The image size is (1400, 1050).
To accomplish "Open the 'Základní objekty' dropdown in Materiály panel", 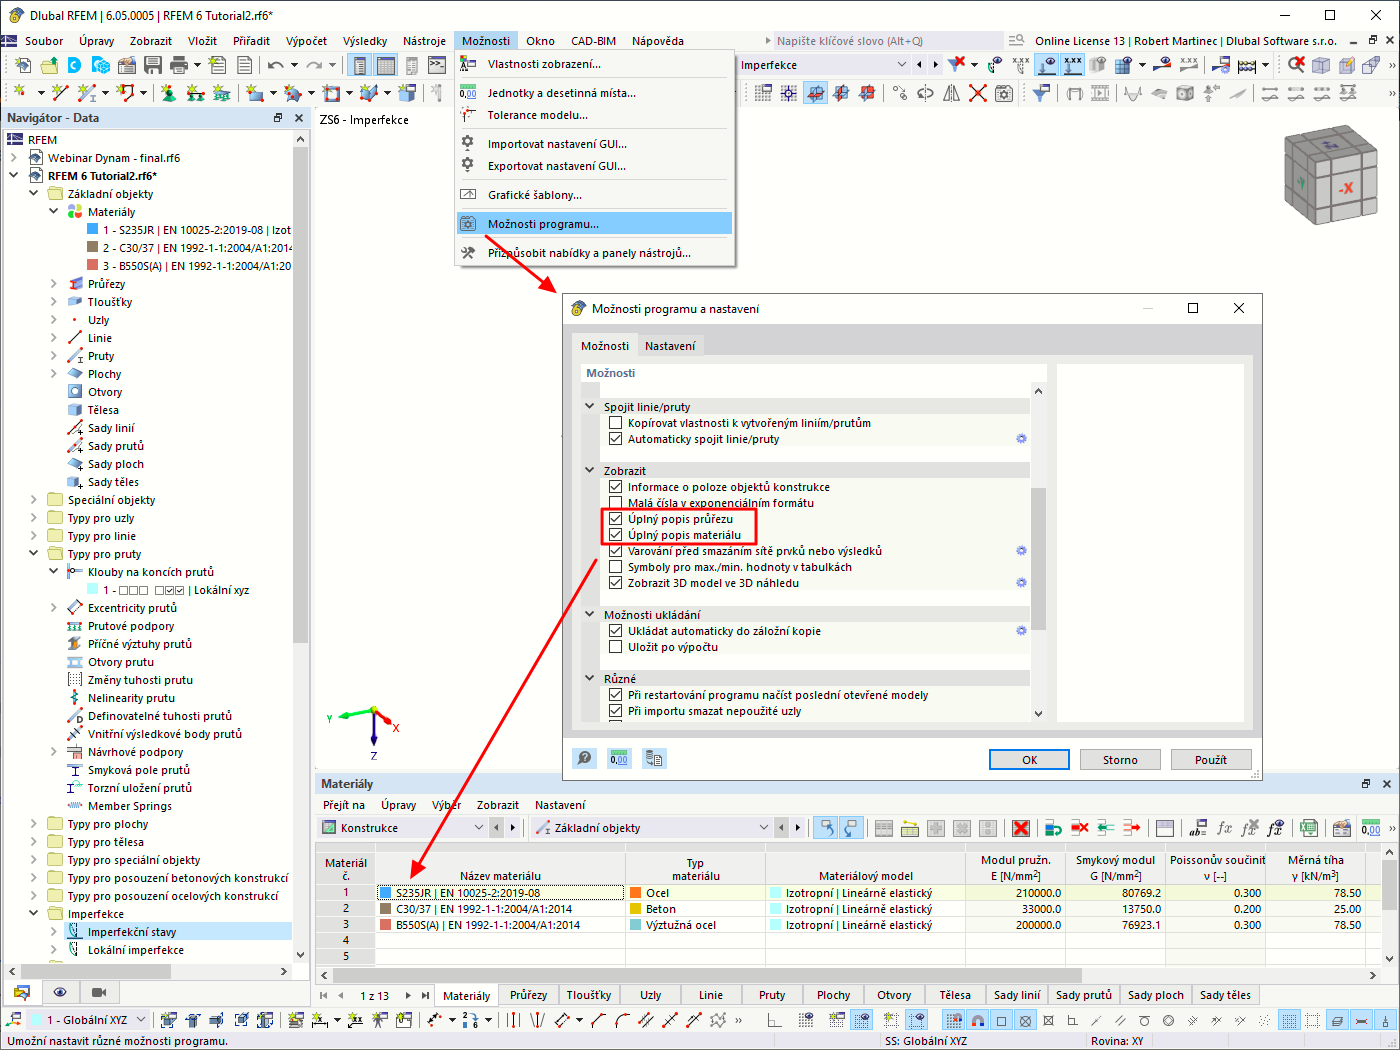I will [763, 828].
